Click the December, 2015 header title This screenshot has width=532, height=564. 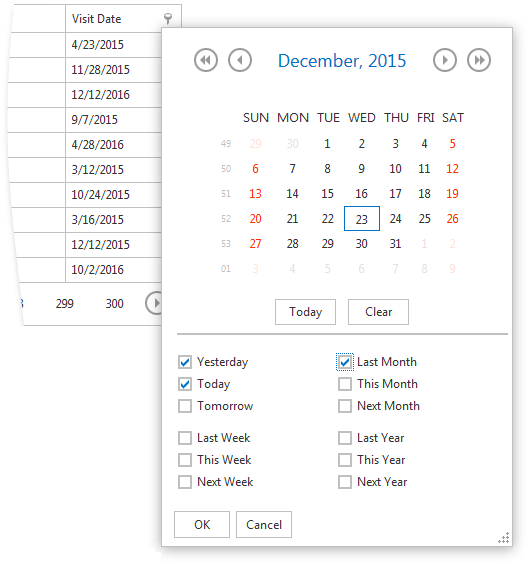pos(342,60)
